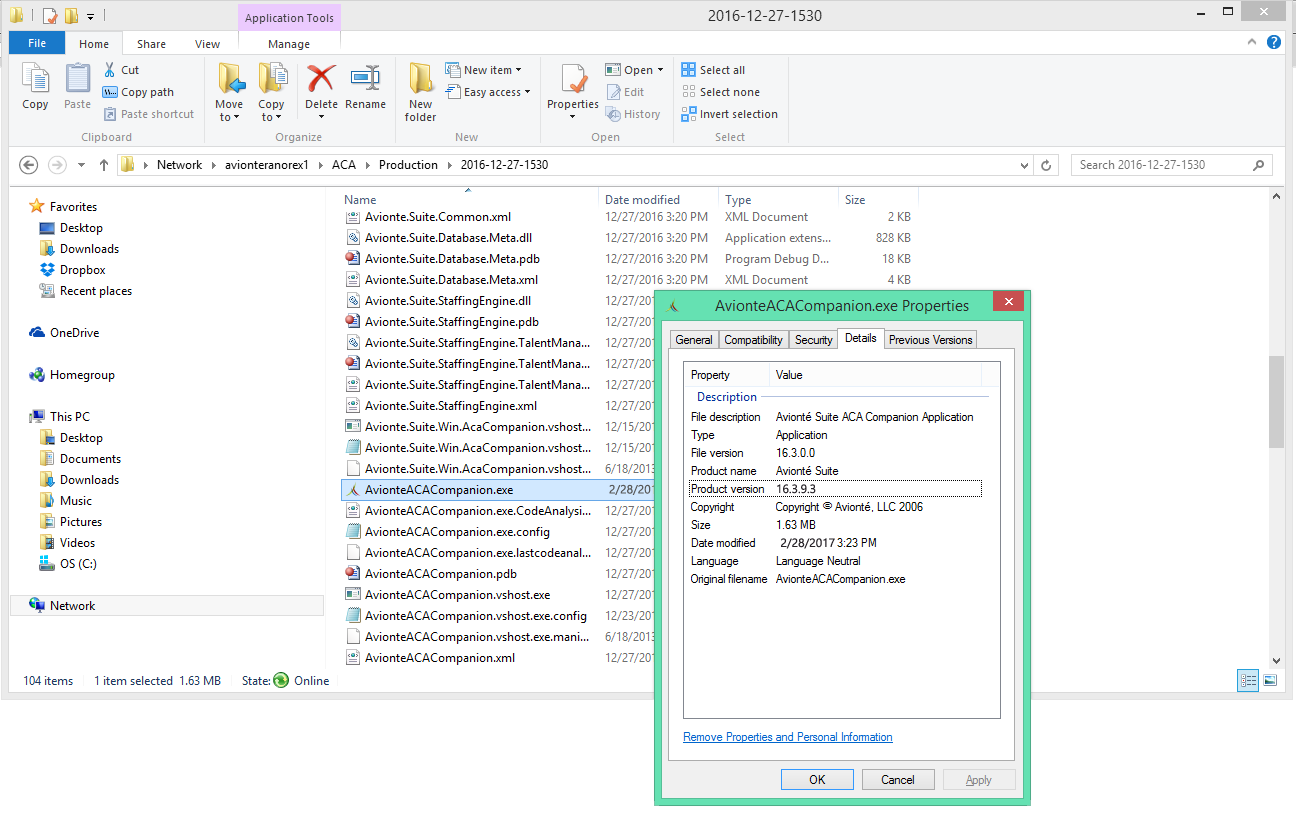The image size is (1296, 816).
Task: Open Dropbox in the Favorites list
Action: tap(72, 270)
